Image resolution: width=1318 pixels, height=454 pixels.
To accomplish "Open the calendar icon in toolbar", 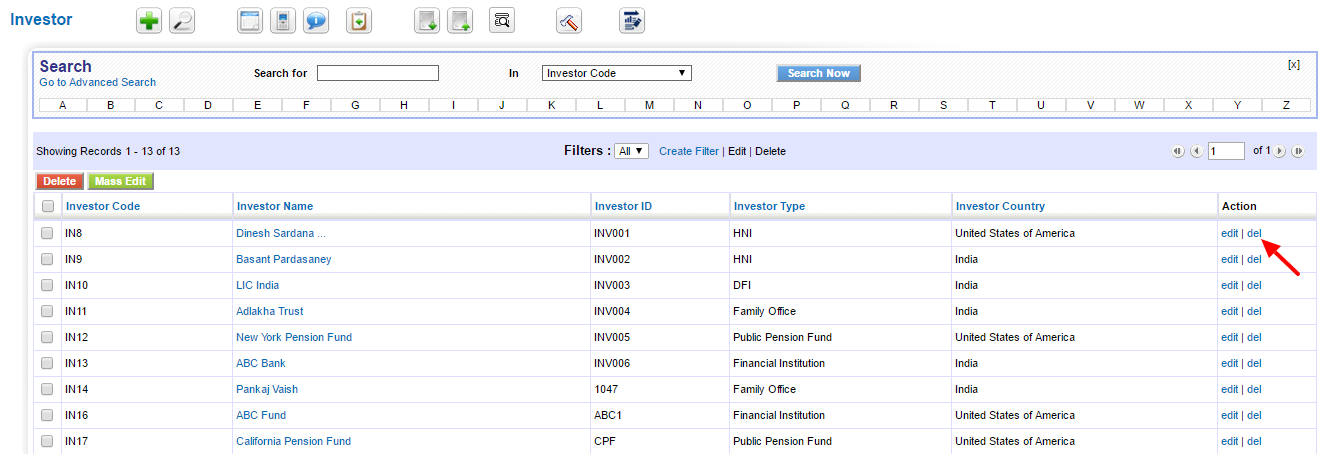I will [250, 21].
